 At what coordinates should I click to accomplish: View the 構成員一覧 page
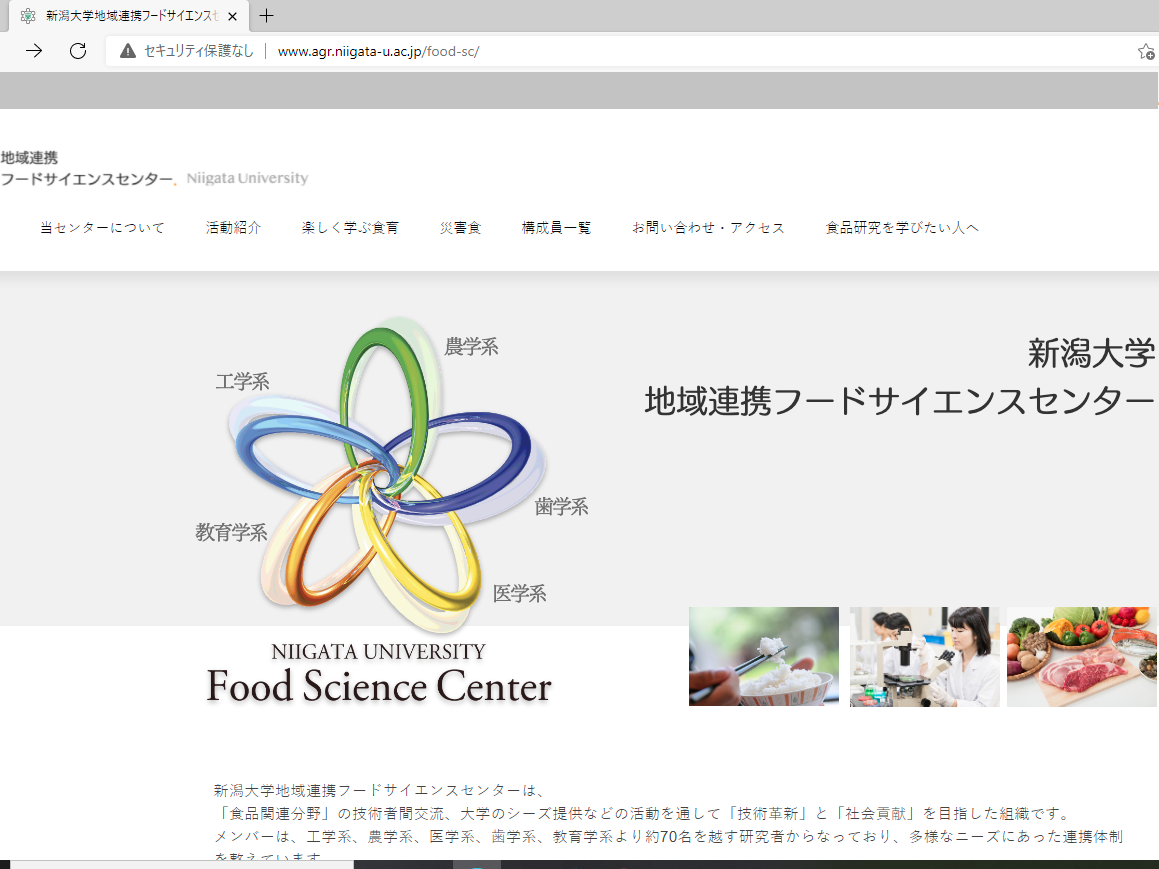pyautogui.click(x=557, y=228)
